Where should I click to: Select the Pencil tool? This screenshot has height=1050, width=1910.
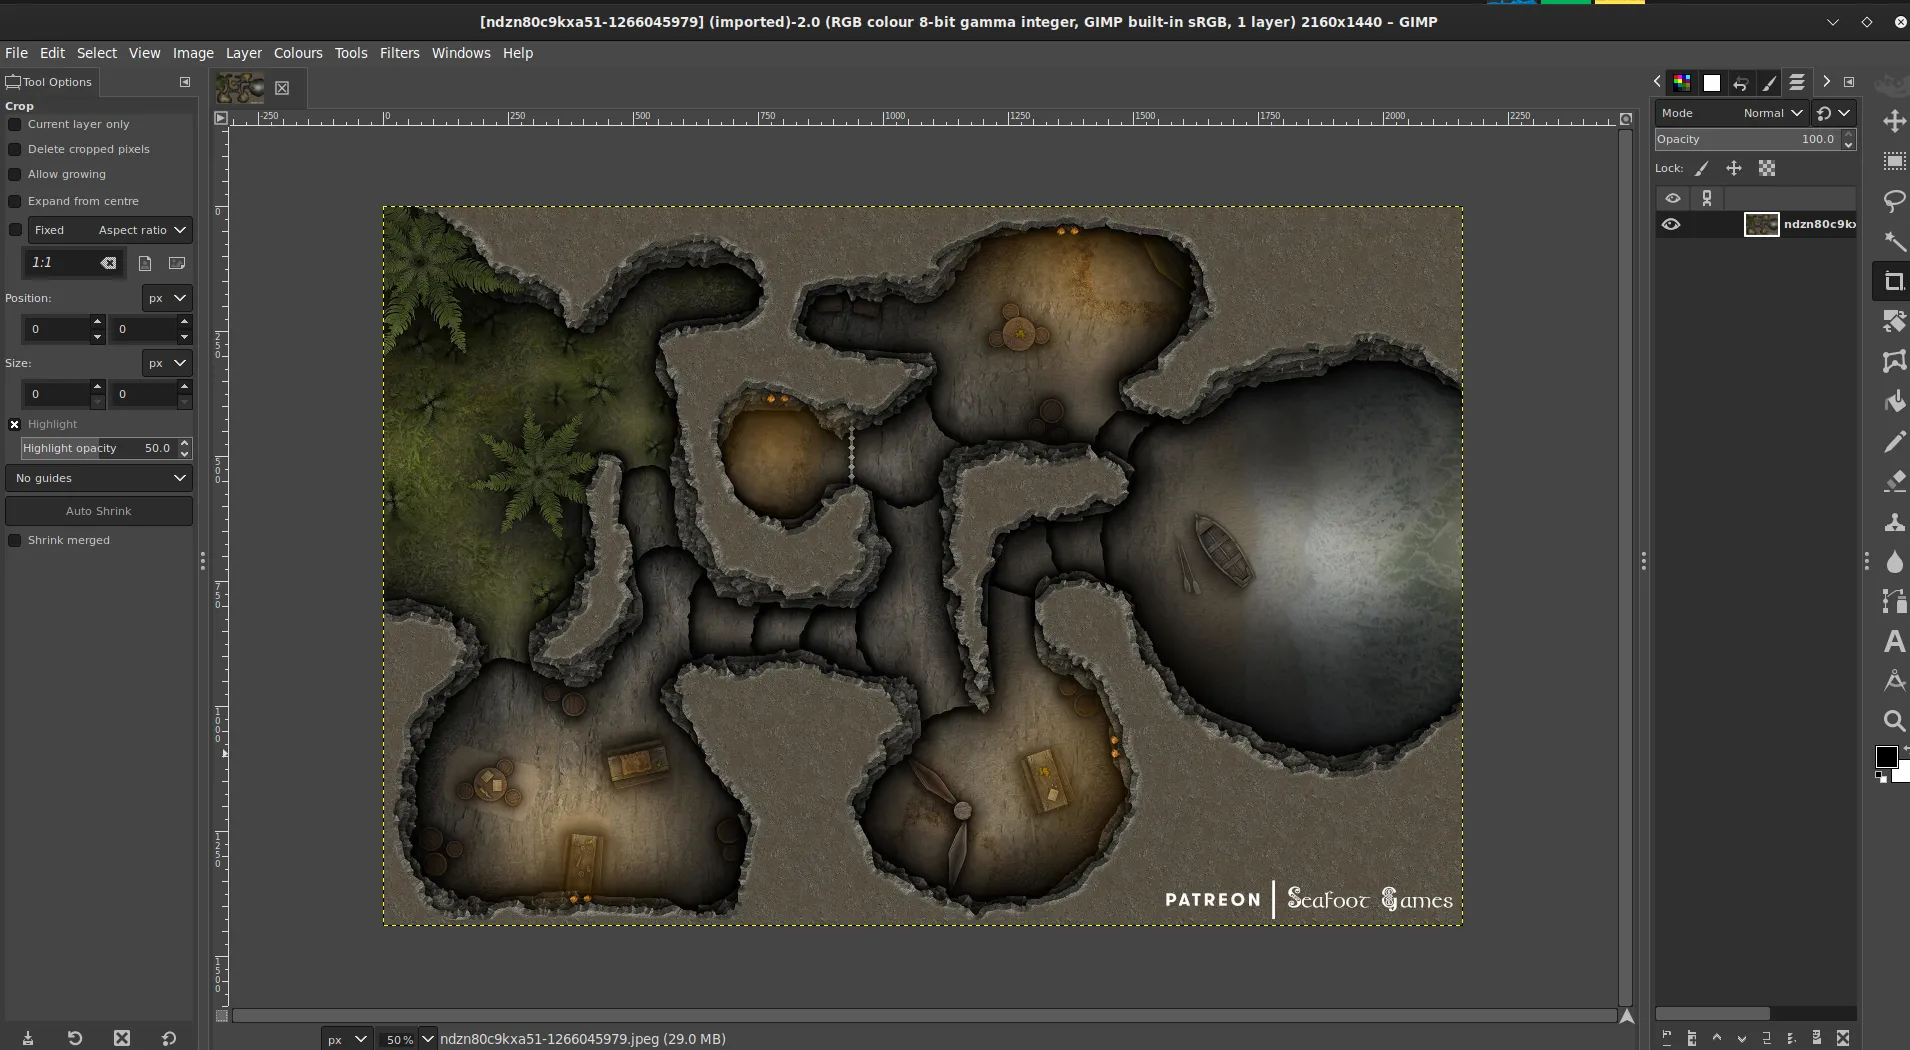pyautogui.click(x=1894, y=442)
